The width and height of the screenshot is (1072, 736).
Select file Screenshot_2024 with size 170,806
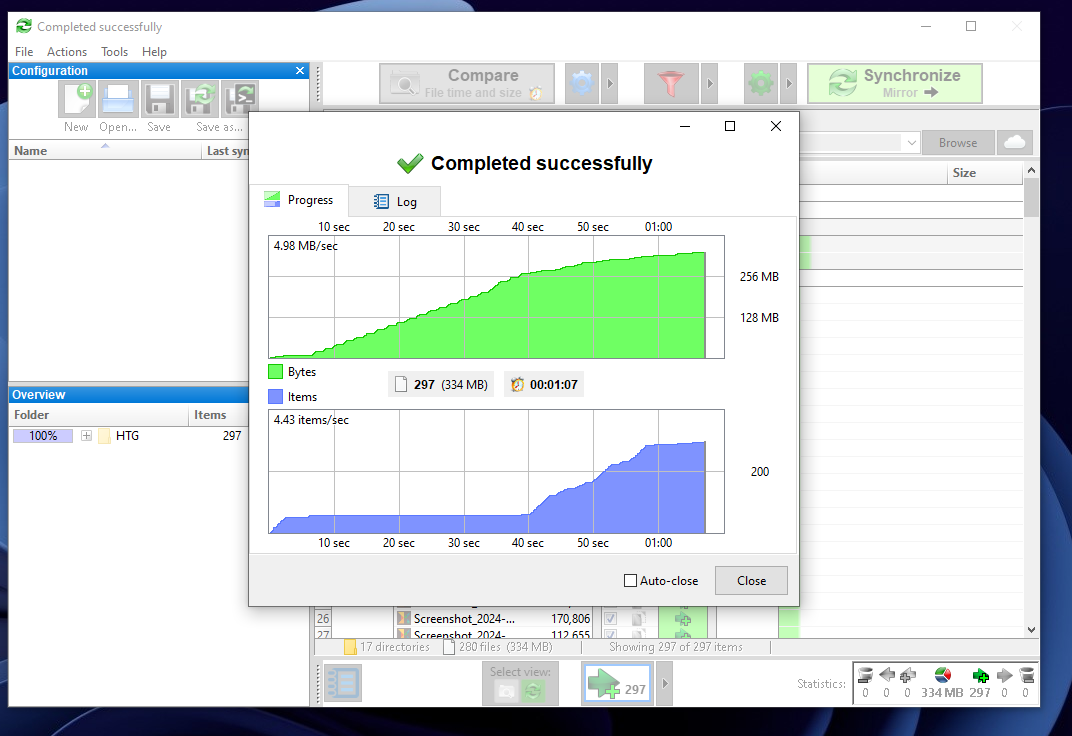pyautogui.click(x=492, y=618)
